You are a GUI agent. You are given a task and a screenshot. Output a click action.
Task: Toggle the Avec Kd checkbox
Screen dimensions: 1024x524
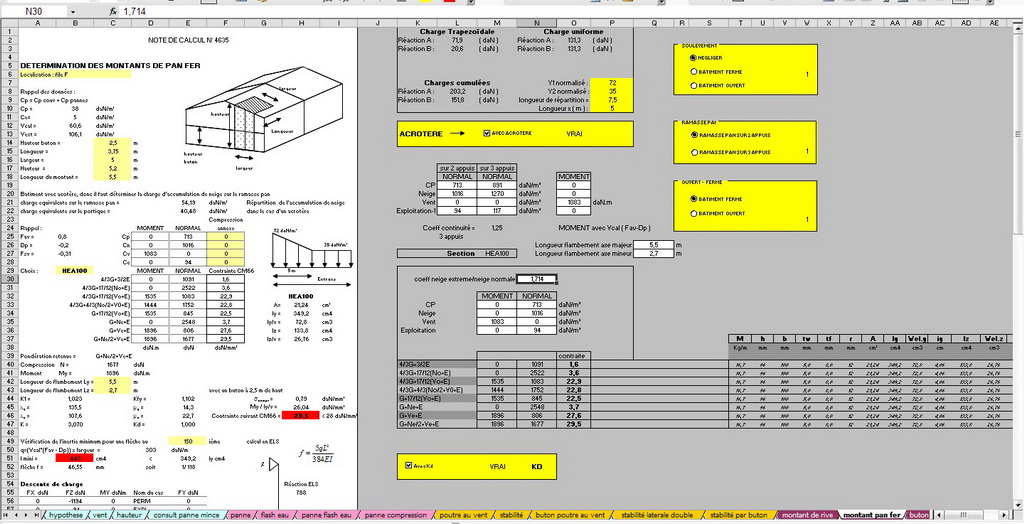(x=408, y=466)
